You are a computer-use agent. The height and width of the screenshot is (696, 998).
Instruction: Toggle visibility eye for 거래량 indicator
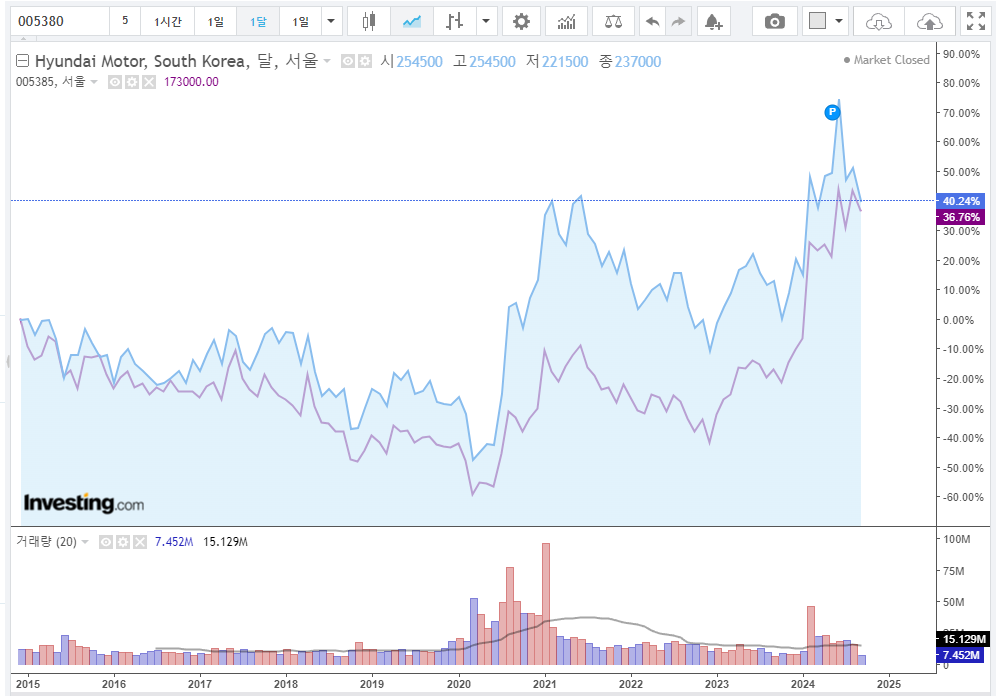106,542
